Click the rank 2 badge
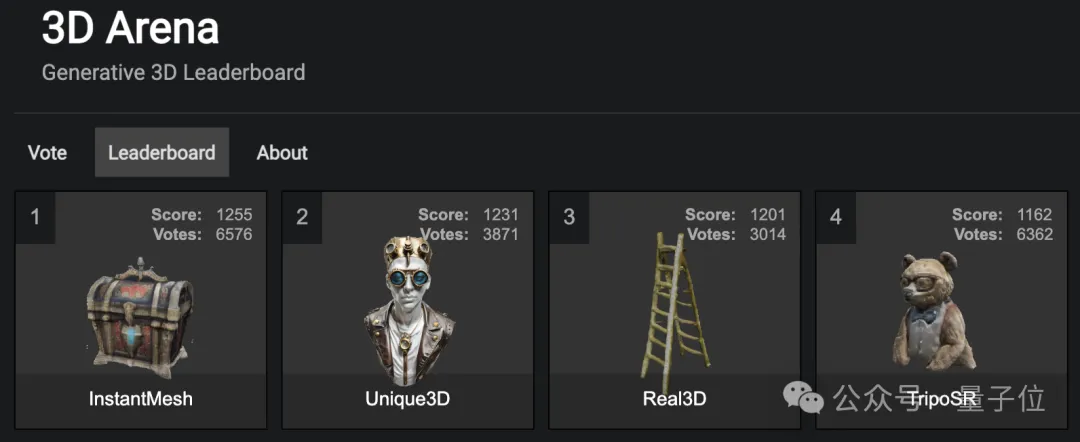The image size is (1080, 442). click(302, 218)
